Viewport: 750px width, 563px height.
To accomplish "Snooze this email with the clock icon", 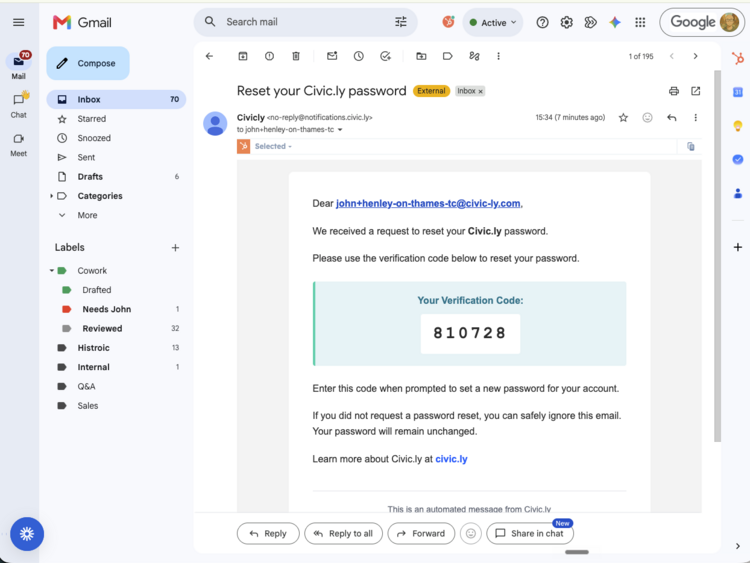I will [x=359, y=56].
